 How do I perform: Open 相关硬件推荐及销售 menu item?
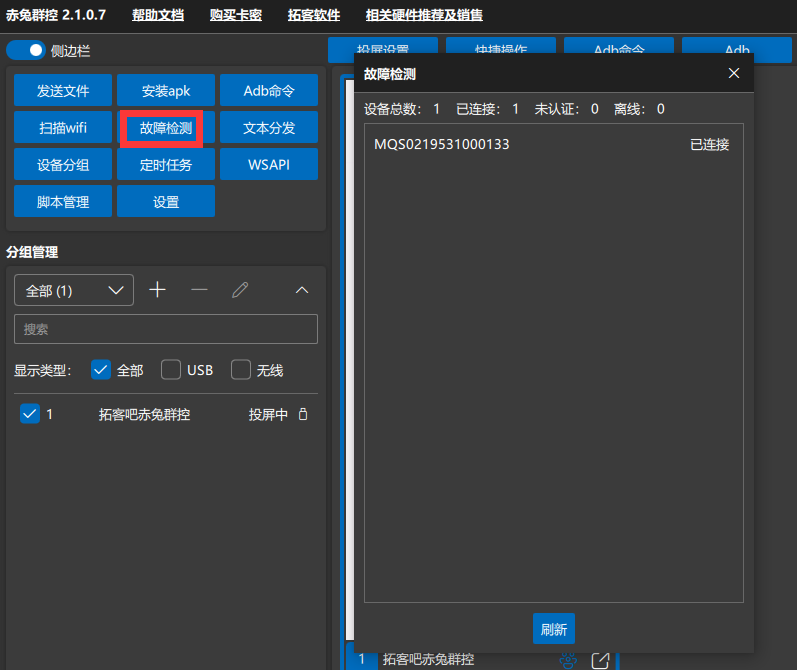point(424,15)
